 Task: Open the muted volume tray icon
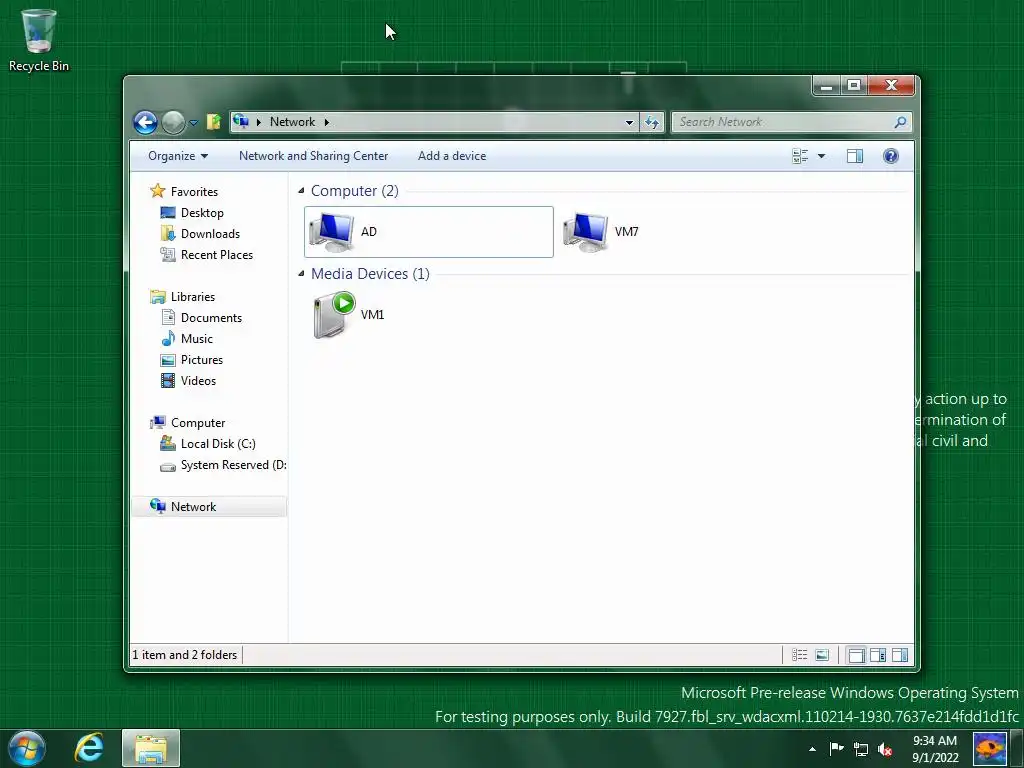(x=885, y=750)
